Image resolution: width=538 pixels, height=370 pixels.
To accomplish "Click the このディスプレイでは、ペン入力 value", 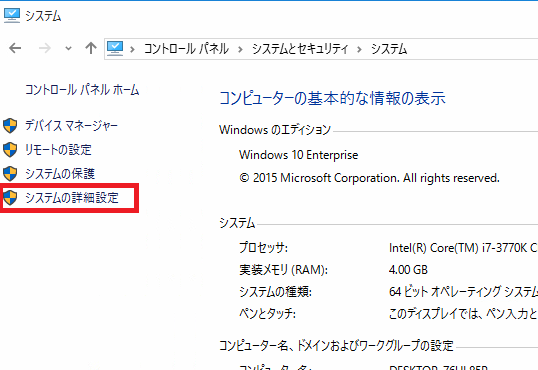I will point(463,313).
